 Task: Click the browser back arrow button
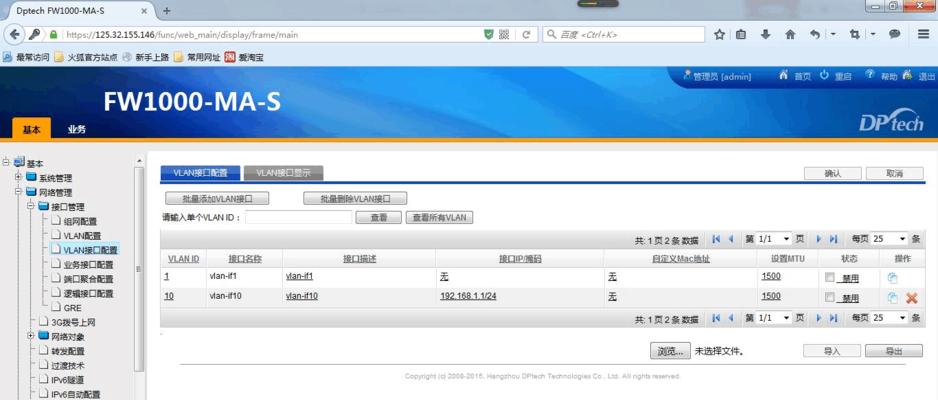(15, 35)
